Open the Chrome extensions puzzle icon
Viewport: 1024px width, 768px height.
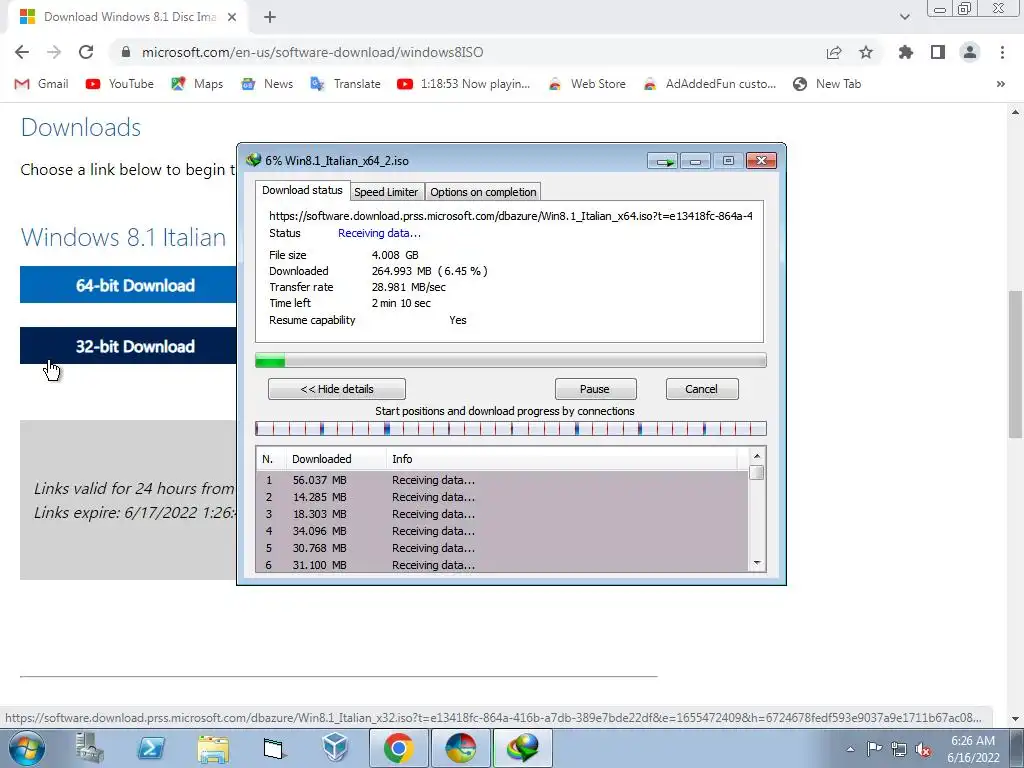(x=906, y=52)
